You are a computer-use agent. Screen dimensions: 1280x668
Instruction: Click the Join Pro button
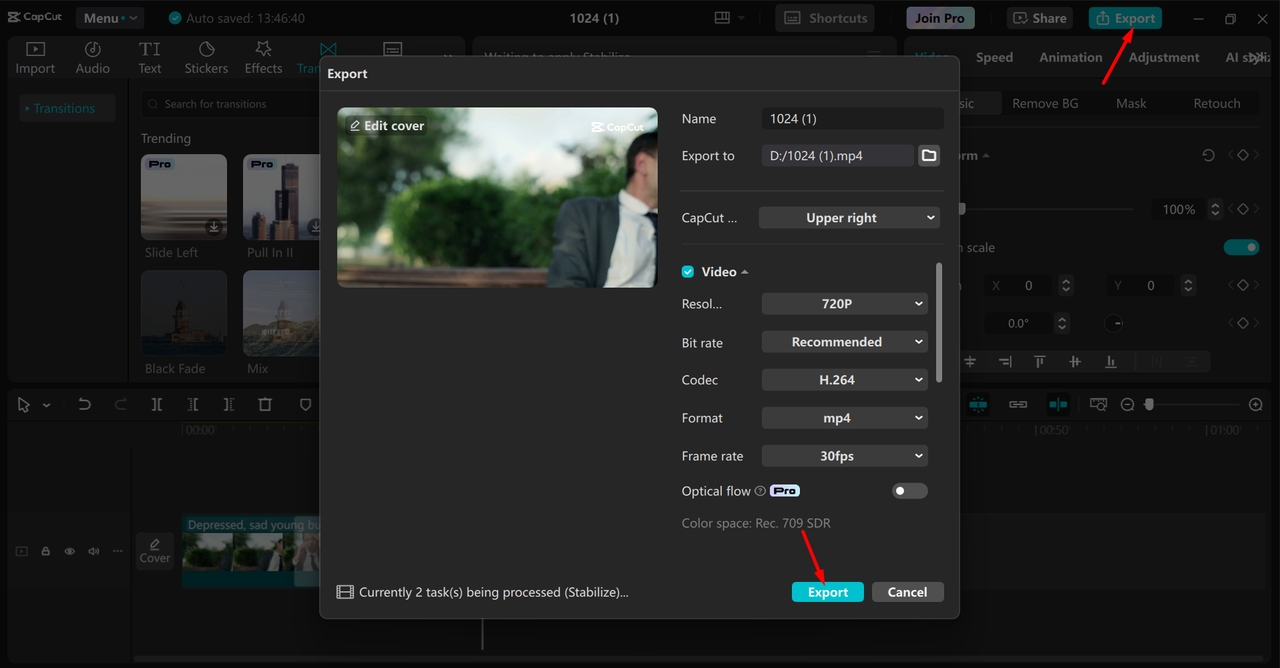coord(940,18)
